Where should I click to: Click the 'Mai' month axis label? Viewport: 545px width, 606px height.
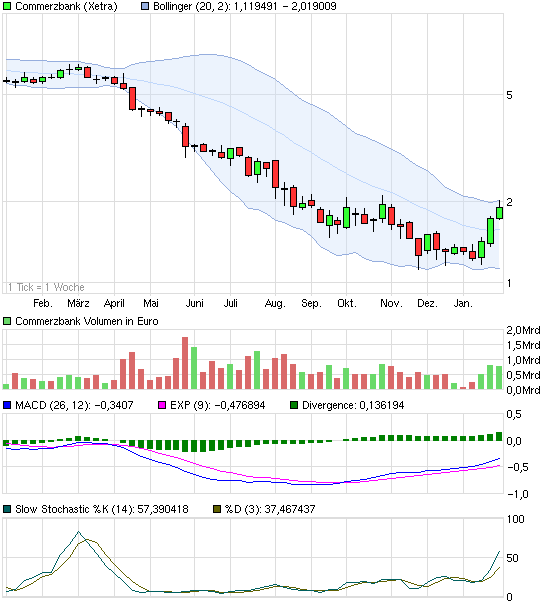(x=151, y=303)
